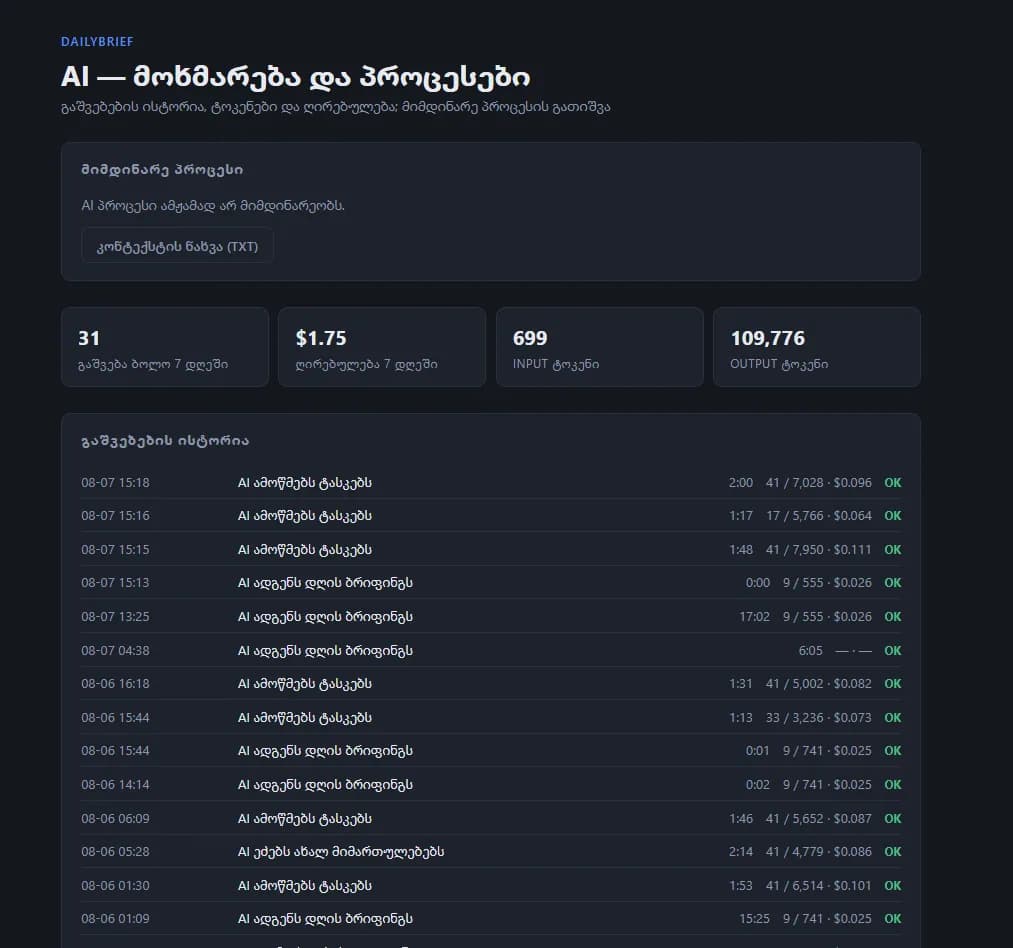Viewport: 1013px width, 948px height.
Task: Select the "08-07 15:18" timestamp
Action: (115, 483)
